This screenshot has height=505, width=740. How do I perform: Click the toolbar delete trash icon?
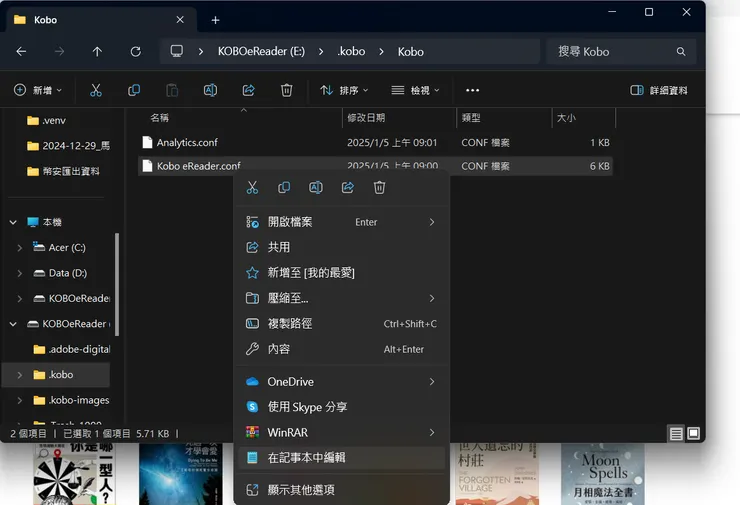(287, 90)
